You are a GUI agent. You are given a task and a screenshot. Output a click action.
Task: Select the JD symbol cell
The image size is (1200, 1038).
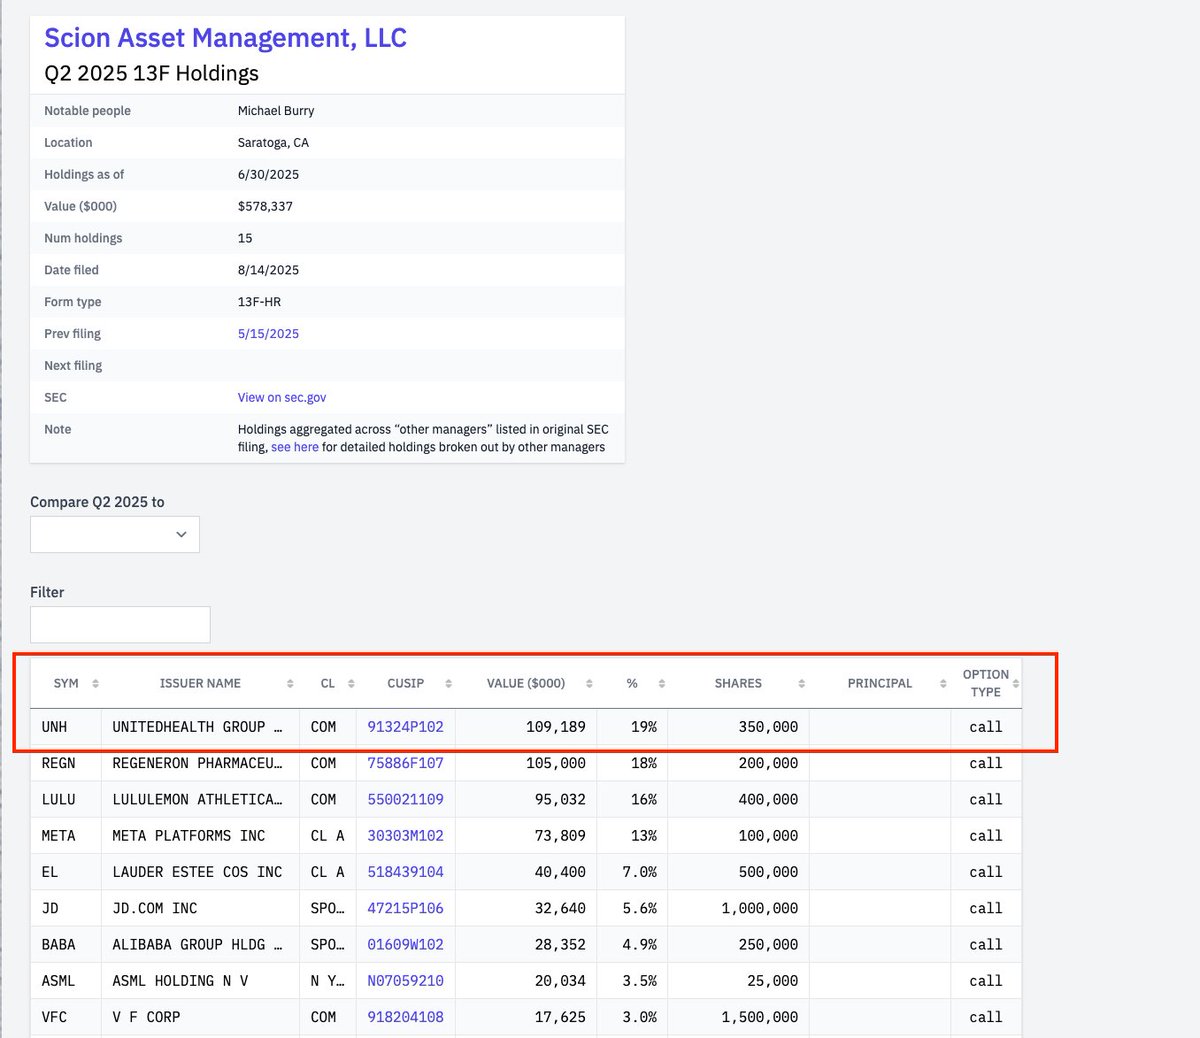pos(66,908)
